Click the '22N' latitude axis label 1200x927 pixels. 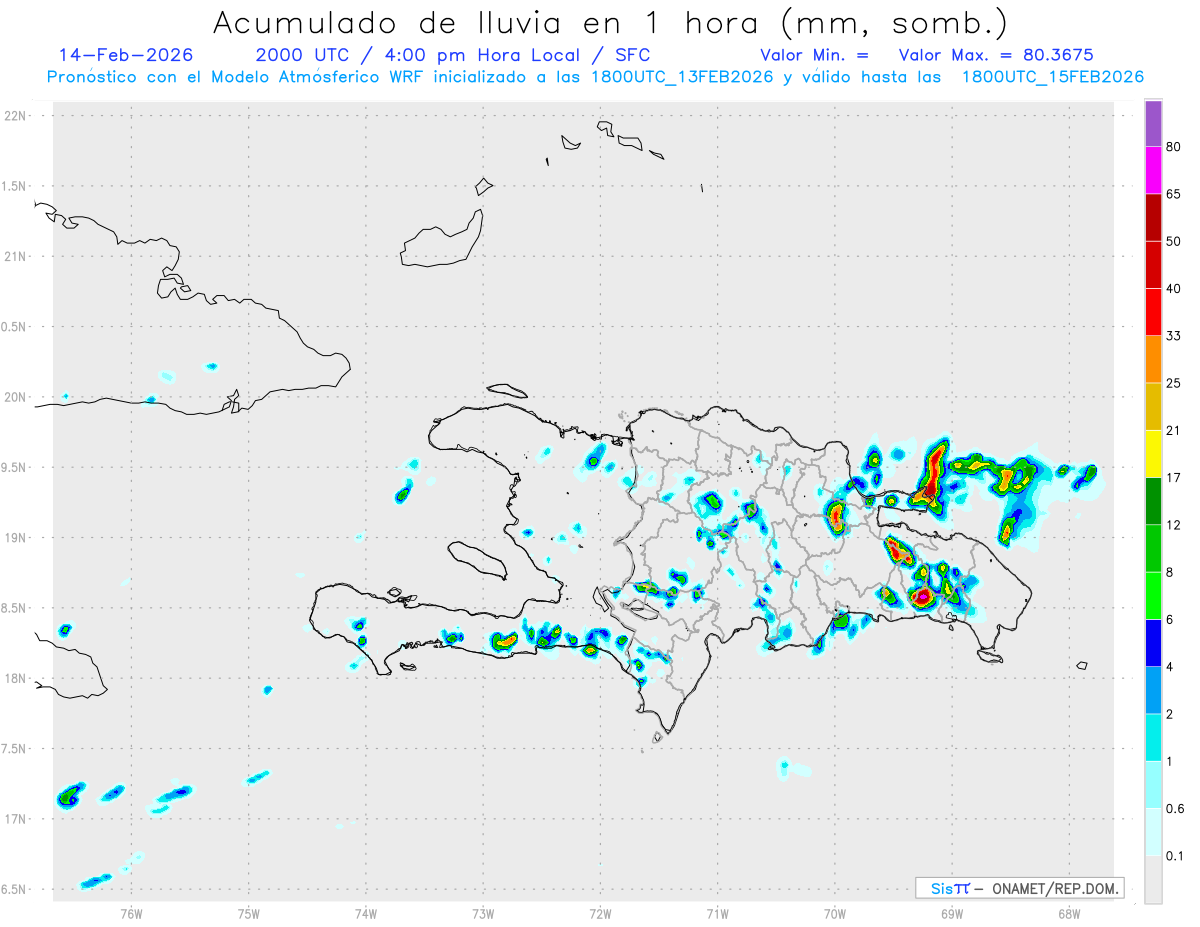tap(14, 116)
